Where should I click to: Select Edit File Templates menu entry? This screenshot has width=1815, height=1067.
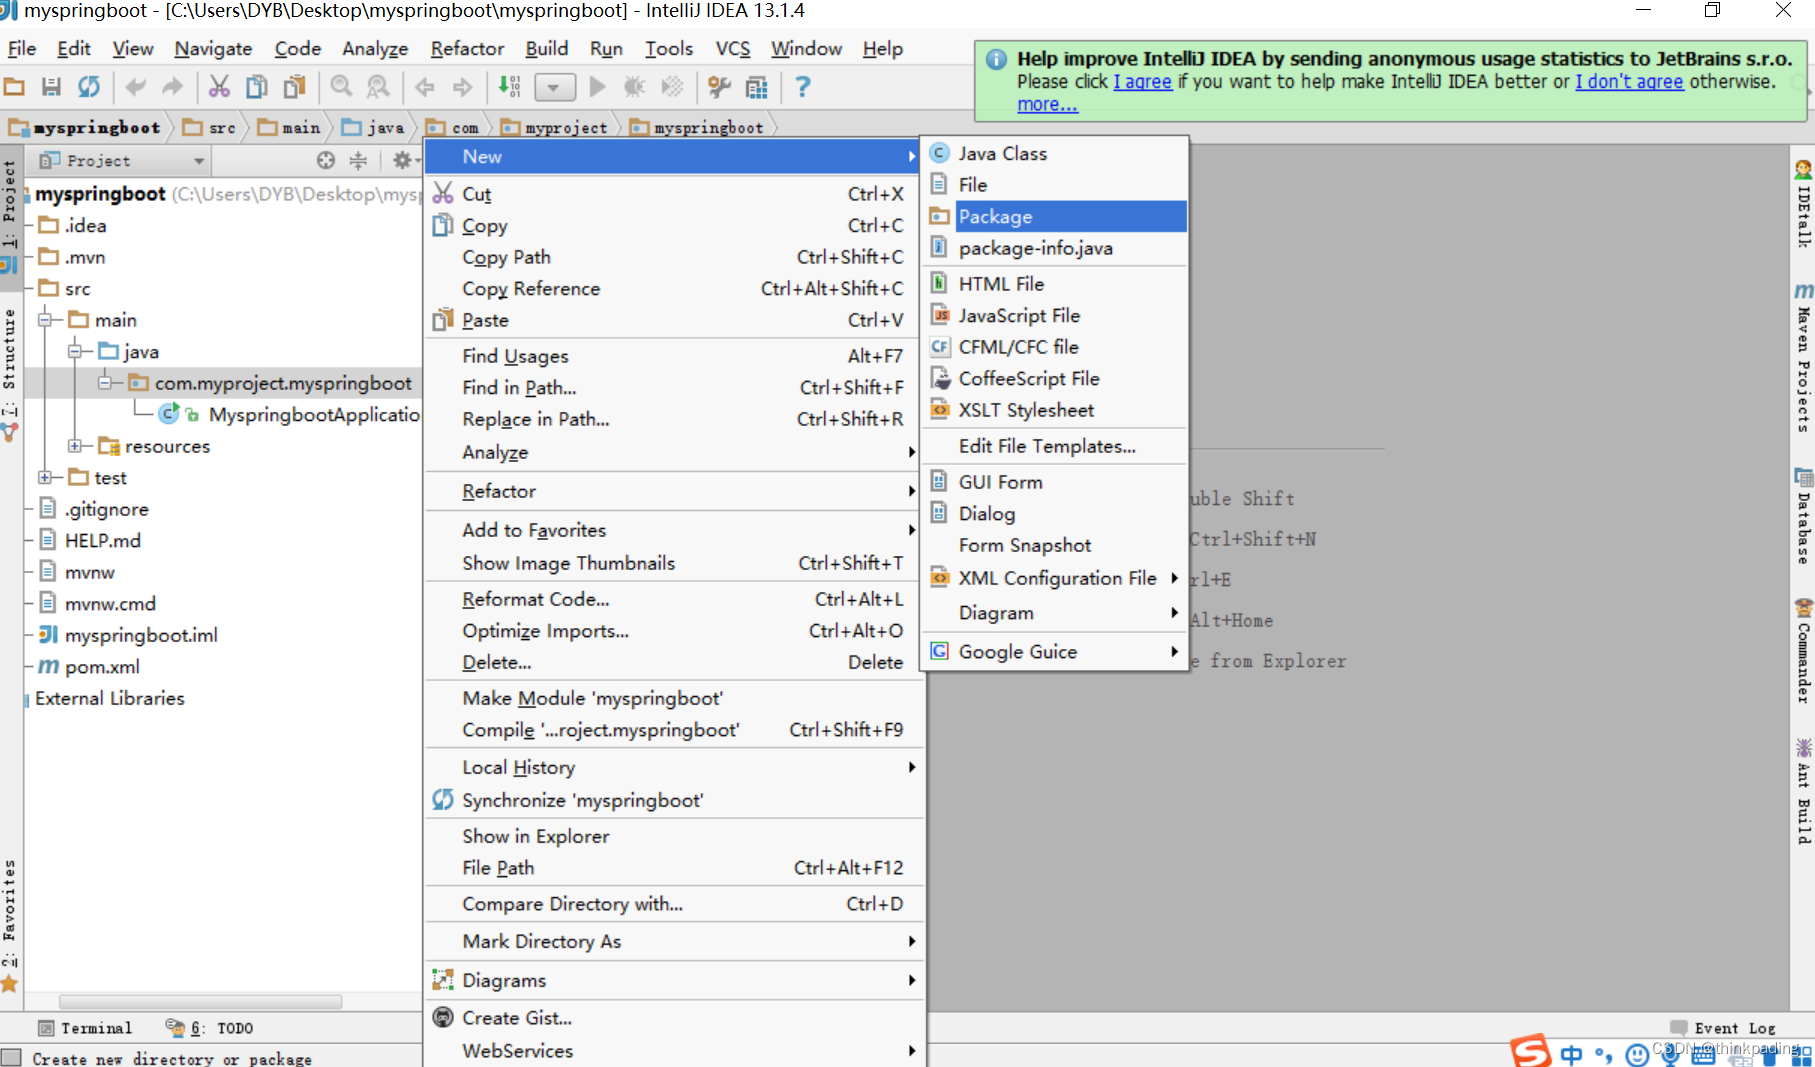tap(1054, 446)
